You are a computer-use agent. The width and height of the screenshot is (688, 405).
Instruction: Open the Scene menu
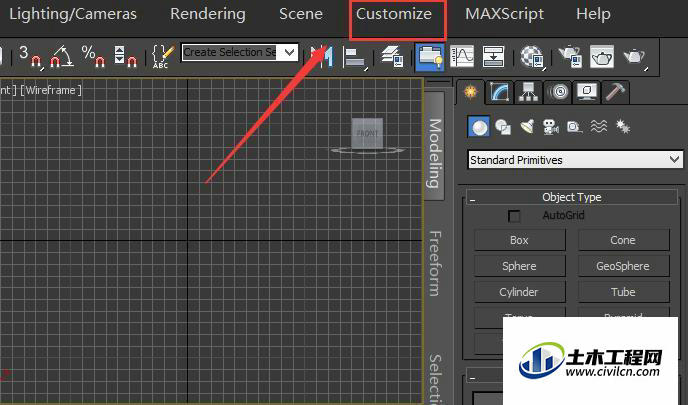(301, 14)
